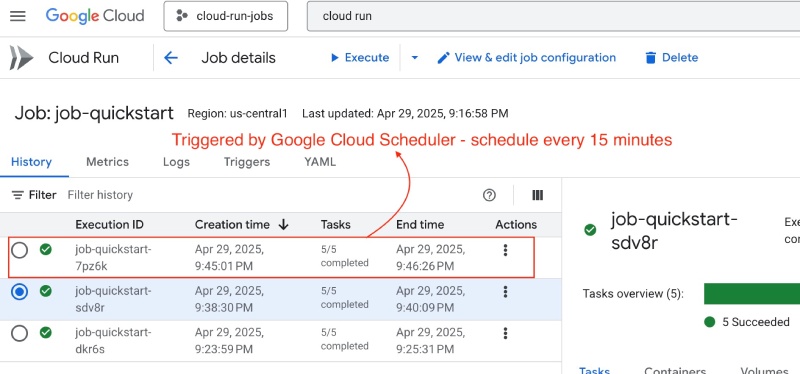Click the Filter icon

(18, 195)
